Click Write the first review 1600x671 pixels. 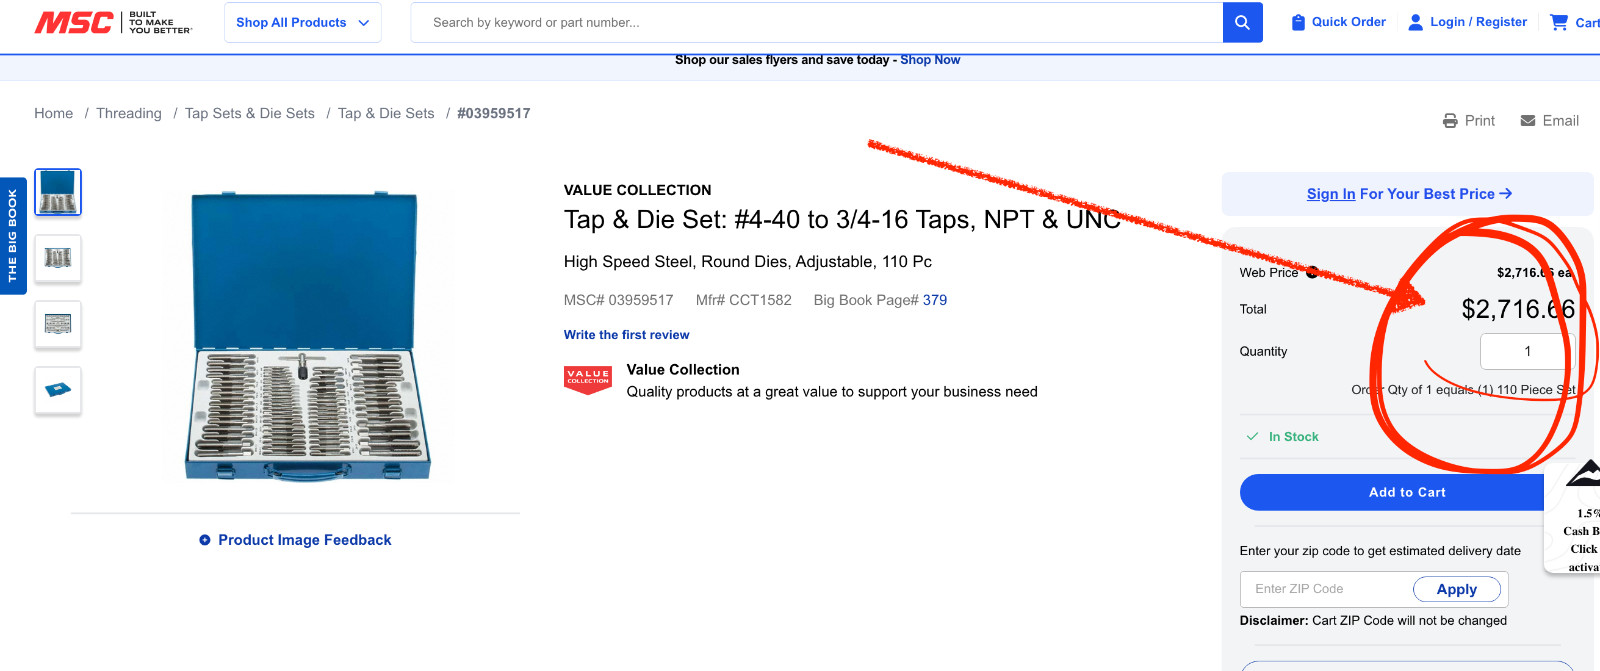[x=626, y=335]
